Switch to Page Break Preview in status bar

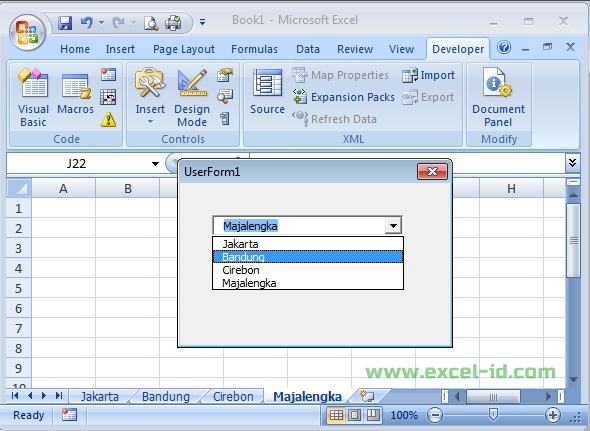coord(373,415)
